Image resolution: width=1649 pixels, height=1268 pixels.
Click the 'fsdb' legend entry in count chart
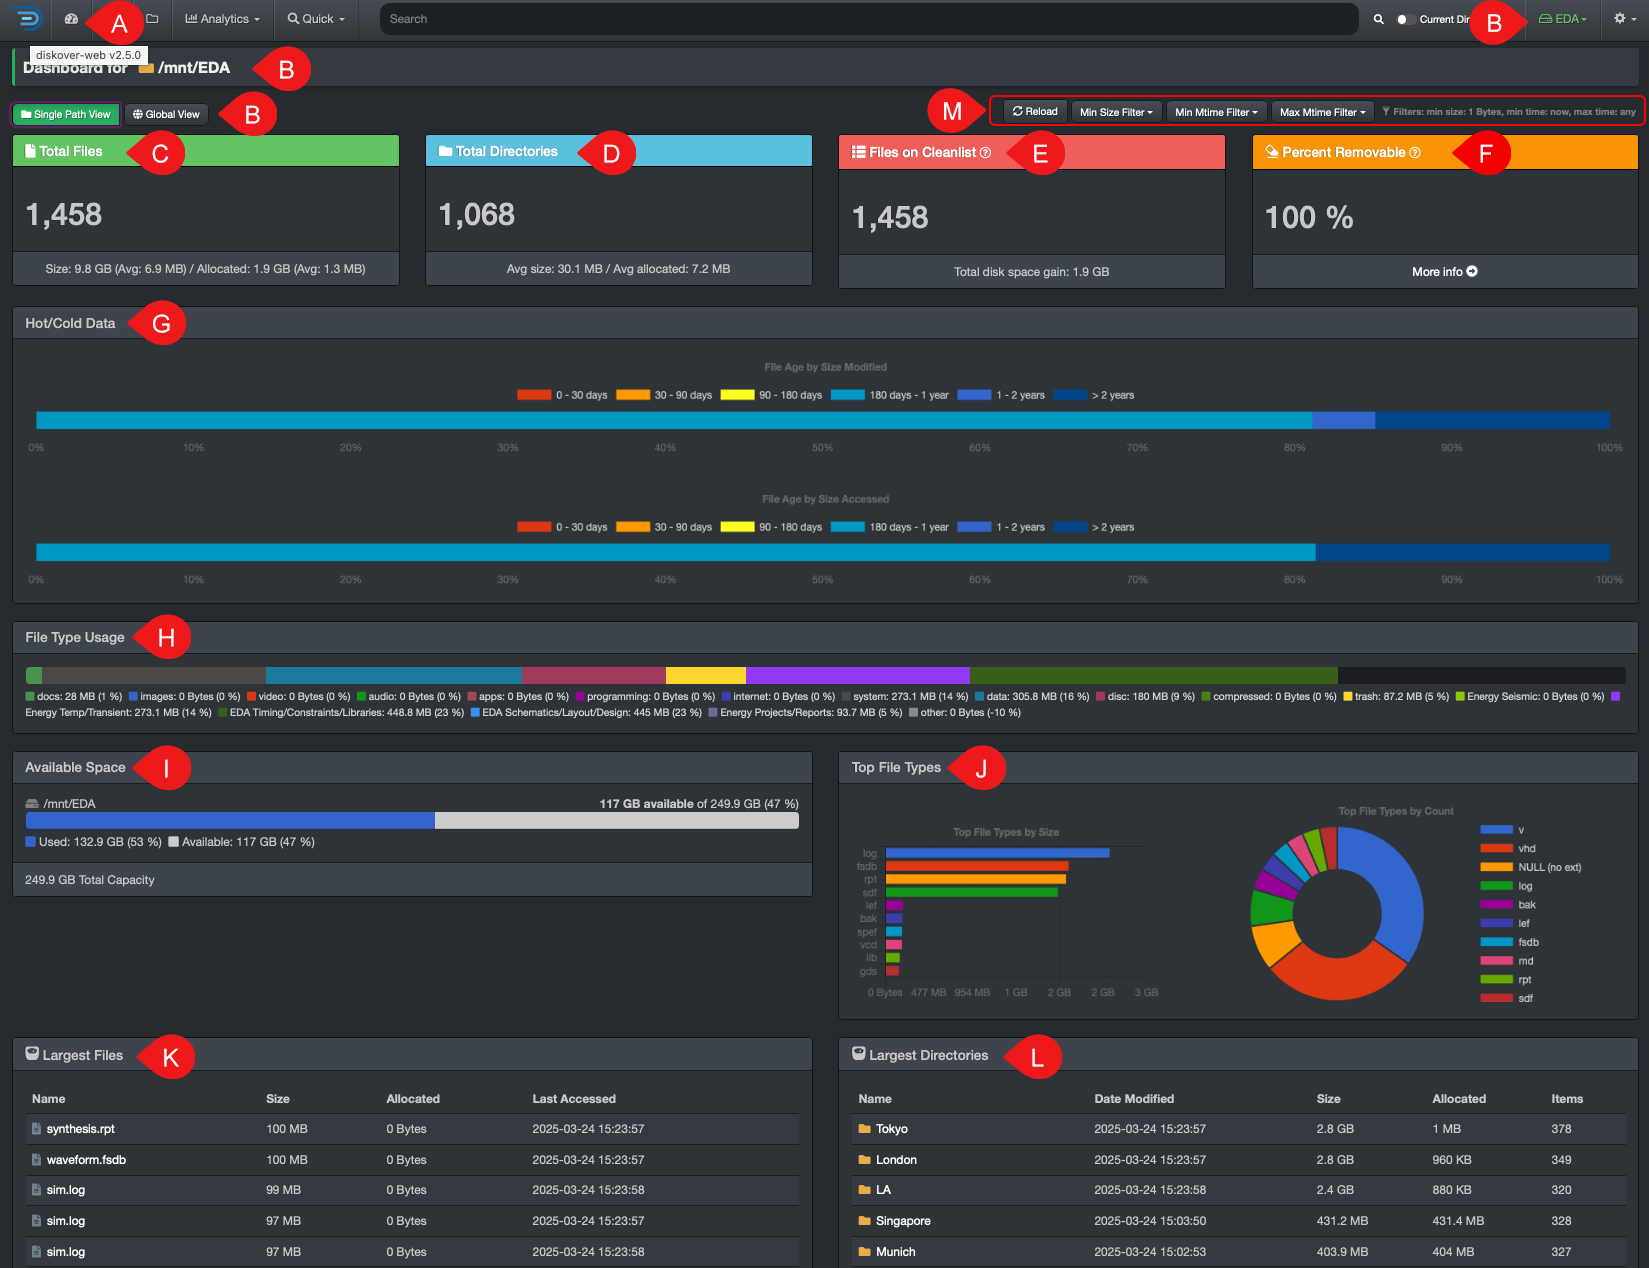(1510, 942)
